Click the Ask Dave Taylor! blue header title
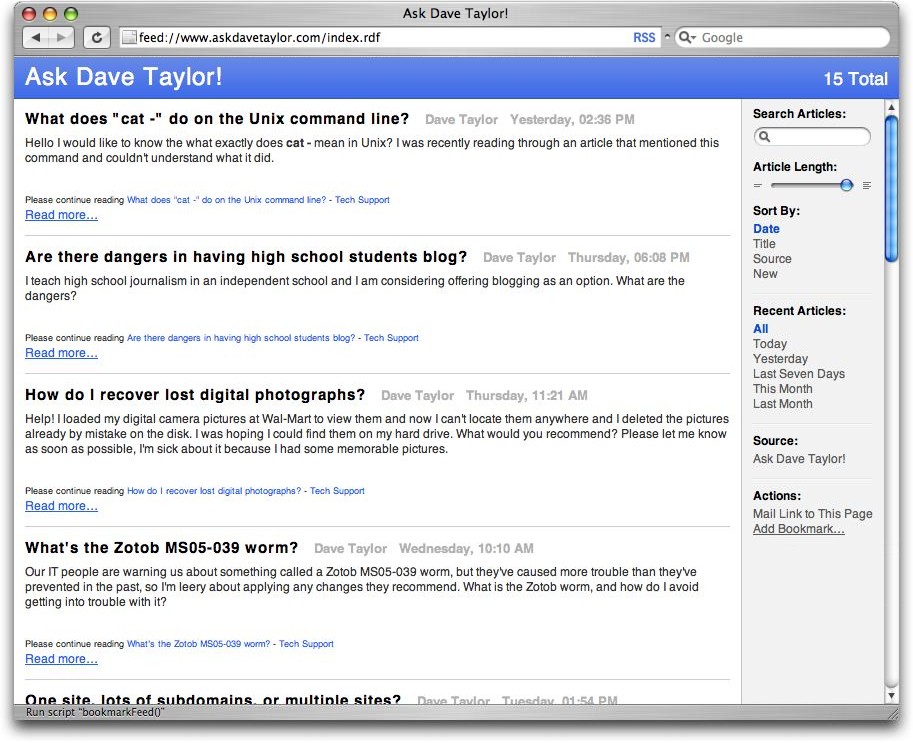913x743 pixels. 123,77
